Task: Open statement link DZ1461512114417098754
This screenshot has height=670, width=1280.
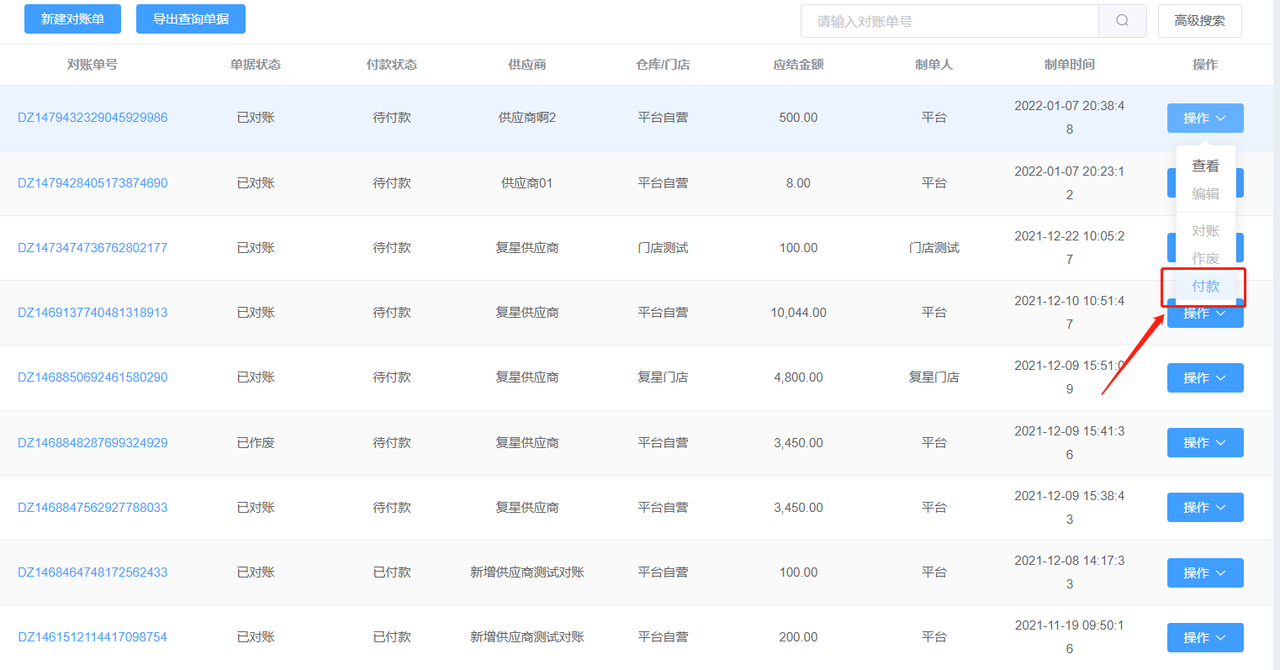Action: [x=93, y=638]
